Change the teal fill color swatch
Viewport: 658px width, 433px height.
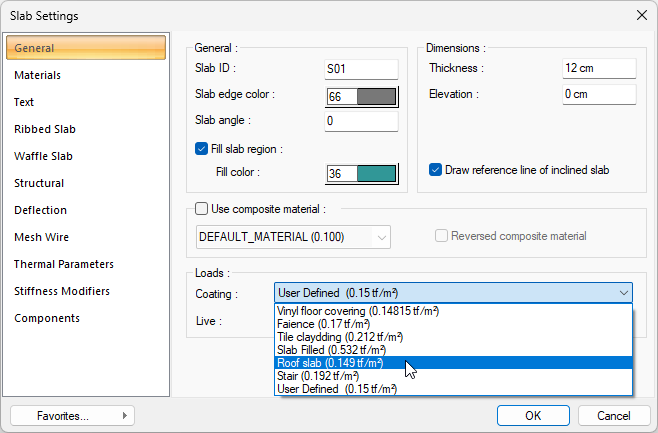[x=376, y=174]
